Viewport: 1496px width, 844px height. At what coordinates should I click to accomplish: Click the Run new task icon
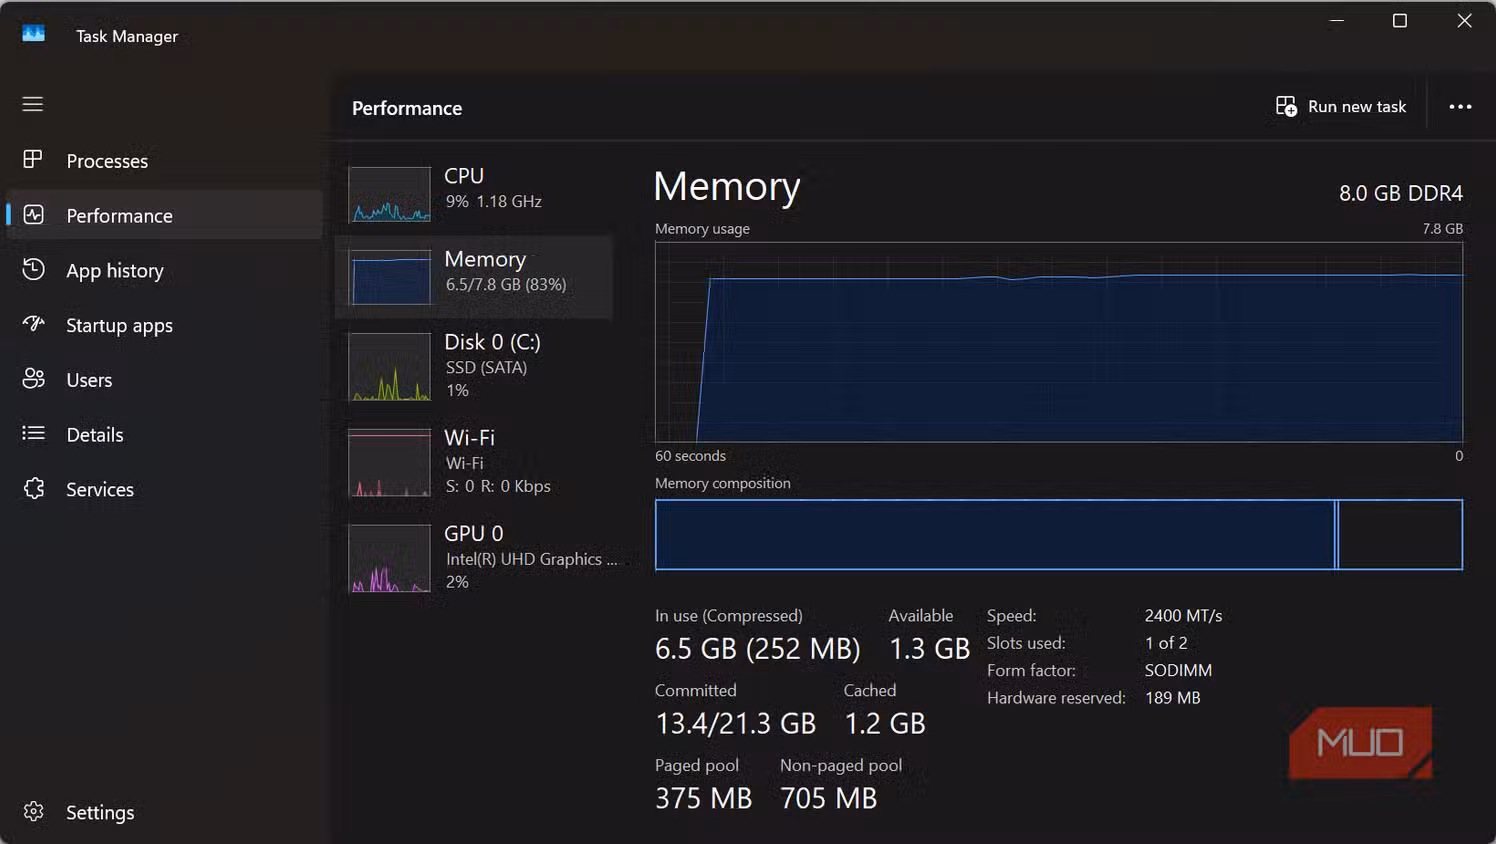click(1286, 106)
